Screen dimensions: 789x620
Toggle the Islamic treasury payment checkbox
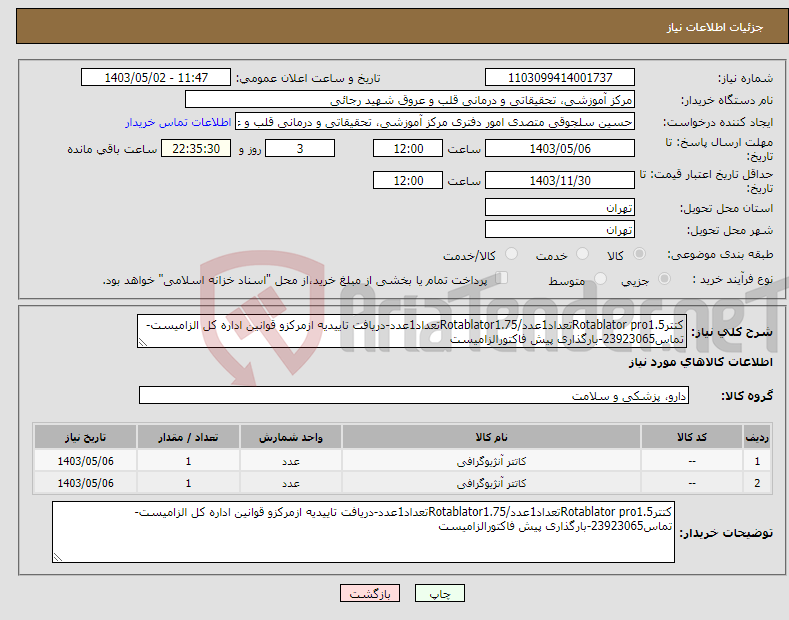point(502,278)
